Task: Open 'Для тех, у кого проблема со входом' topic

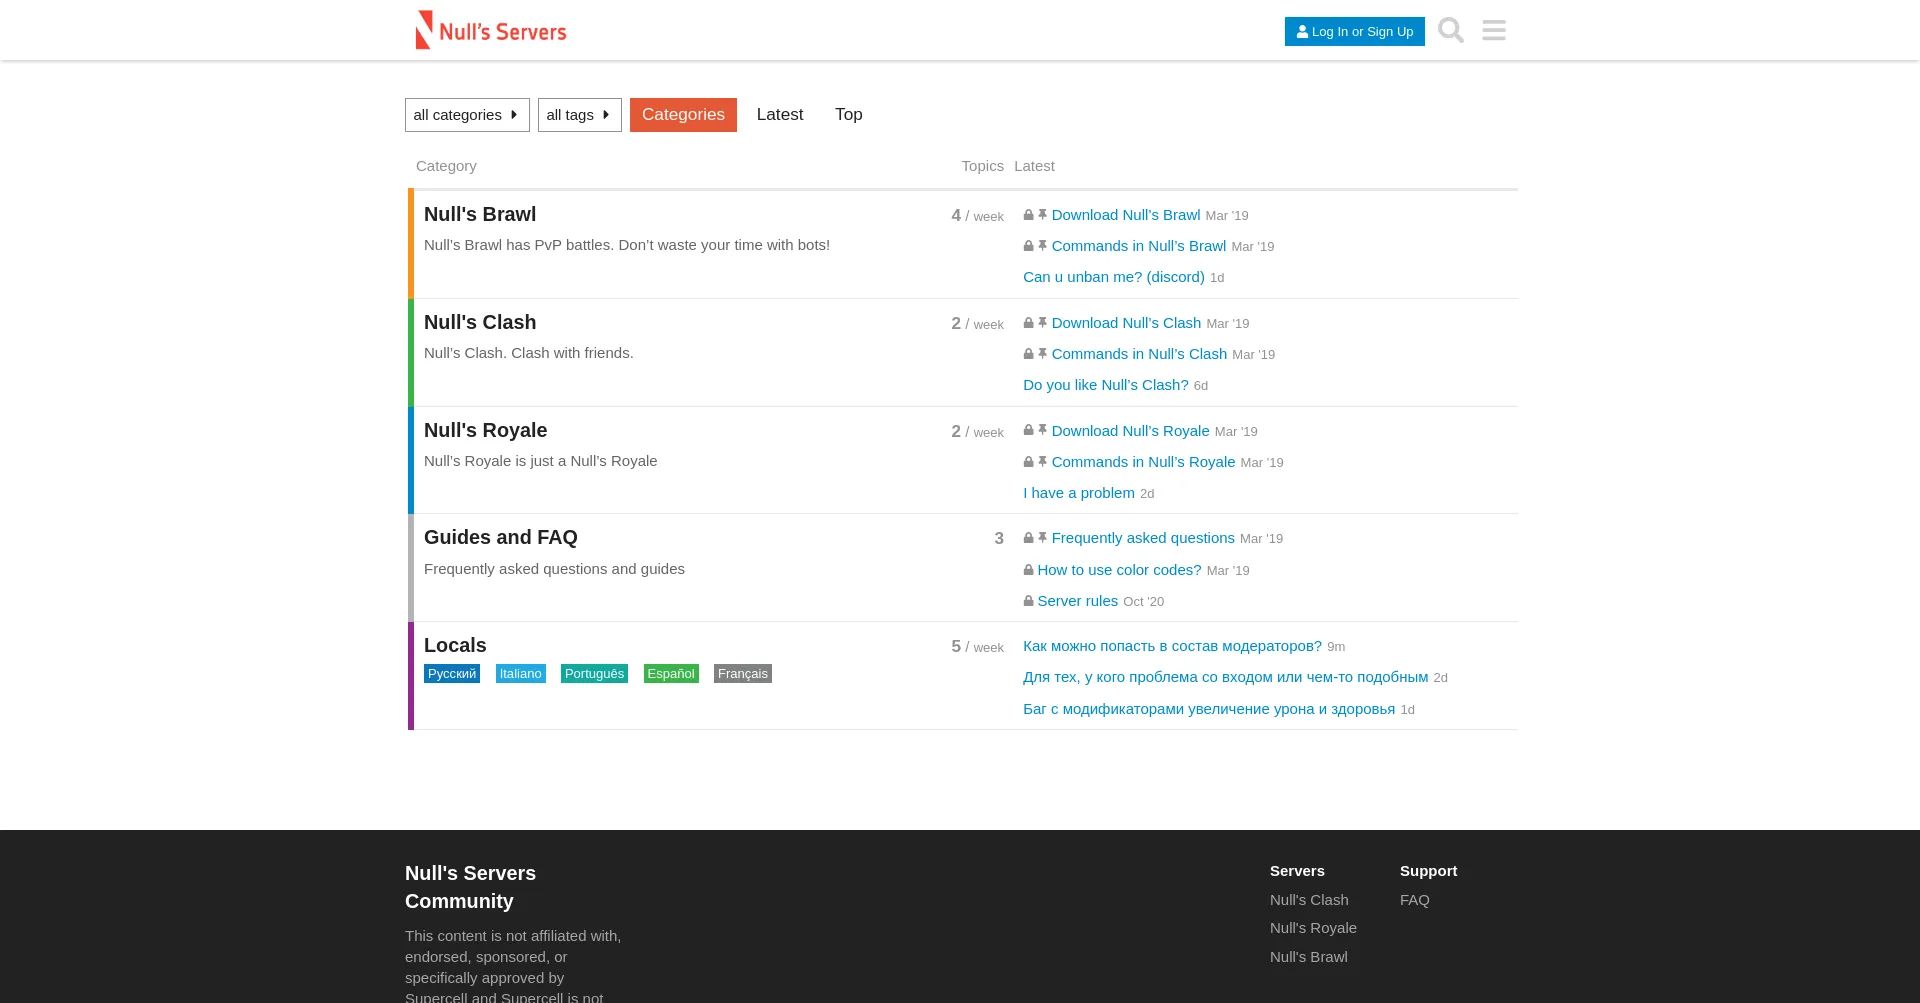Action: (x=1226, y=677)
